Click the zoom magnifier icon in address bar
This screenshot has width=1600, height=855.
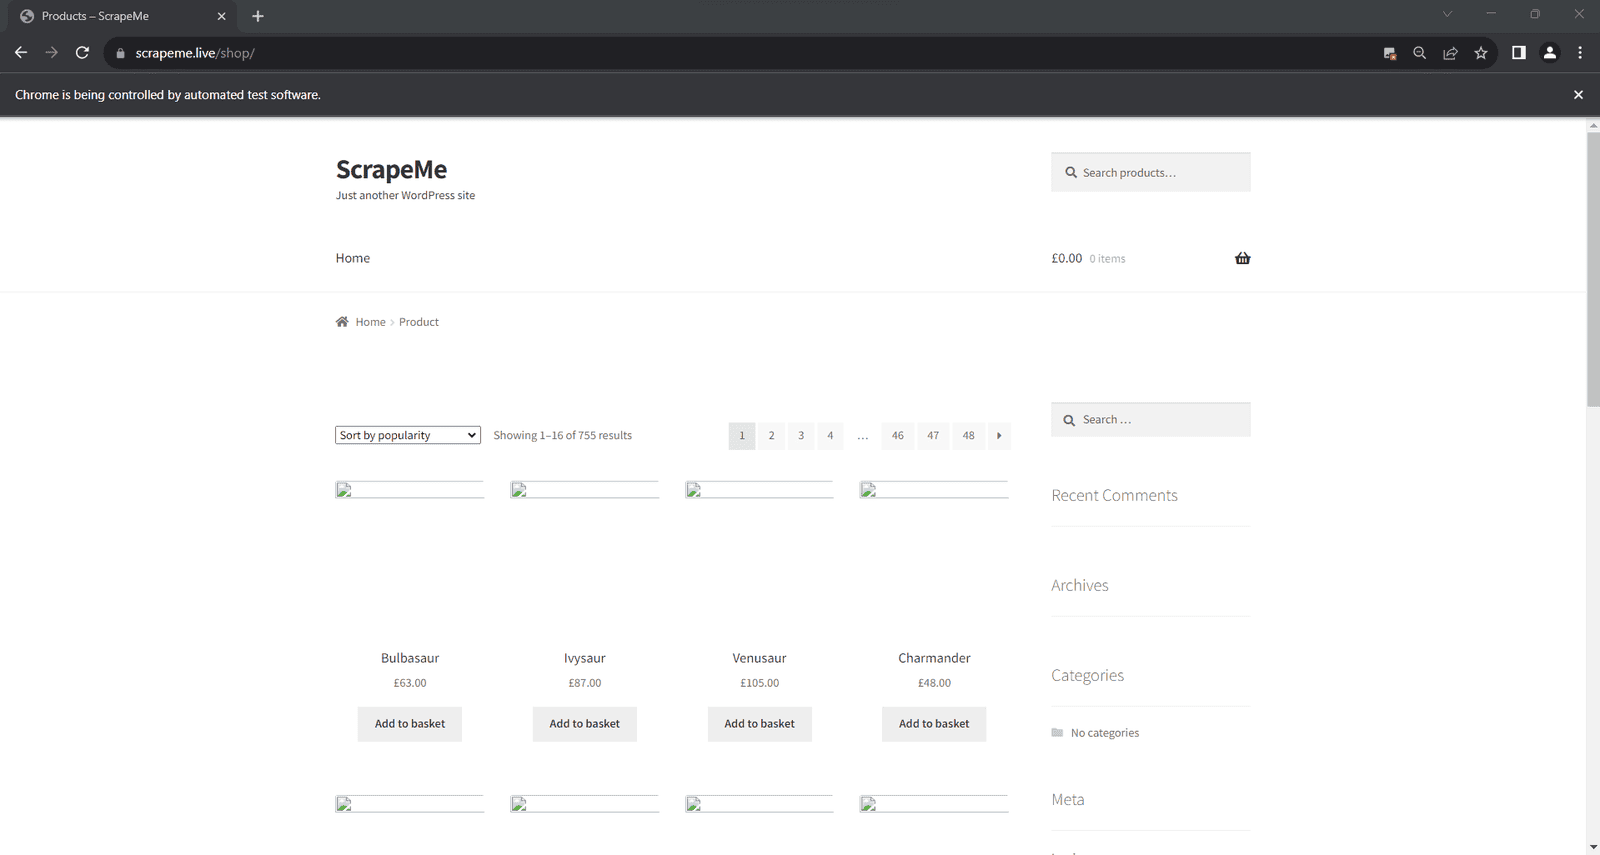coord(1419,53)
